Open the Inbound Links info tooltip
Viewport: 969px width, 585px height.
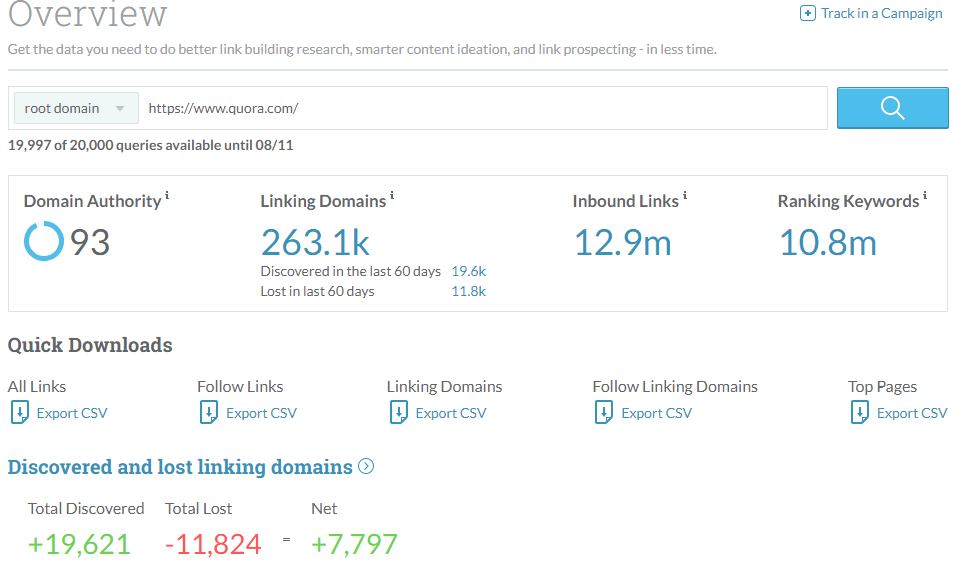tap(685, 197)
